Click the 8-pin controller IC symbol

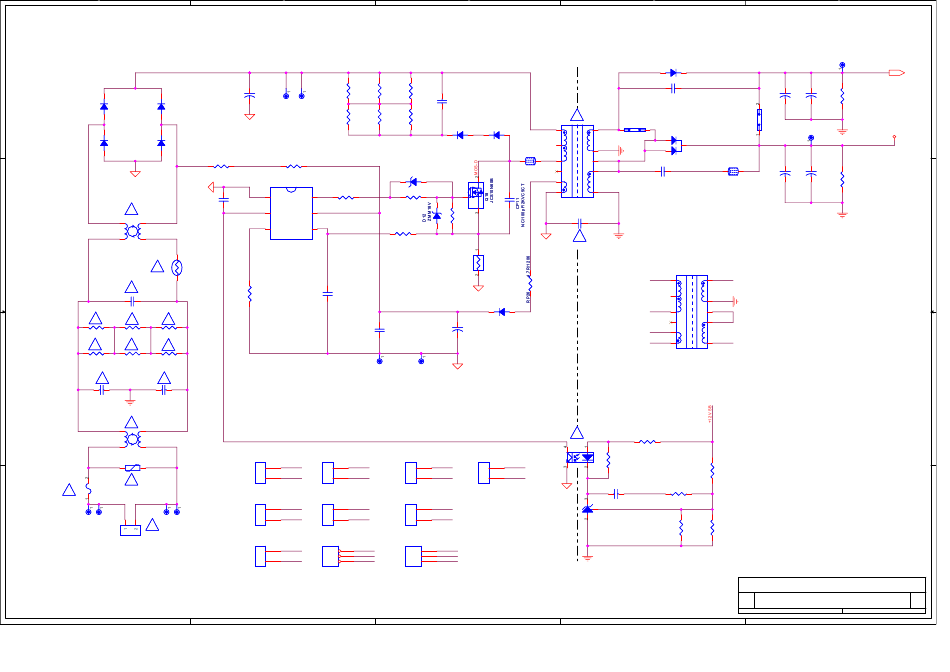coord(291,213)
